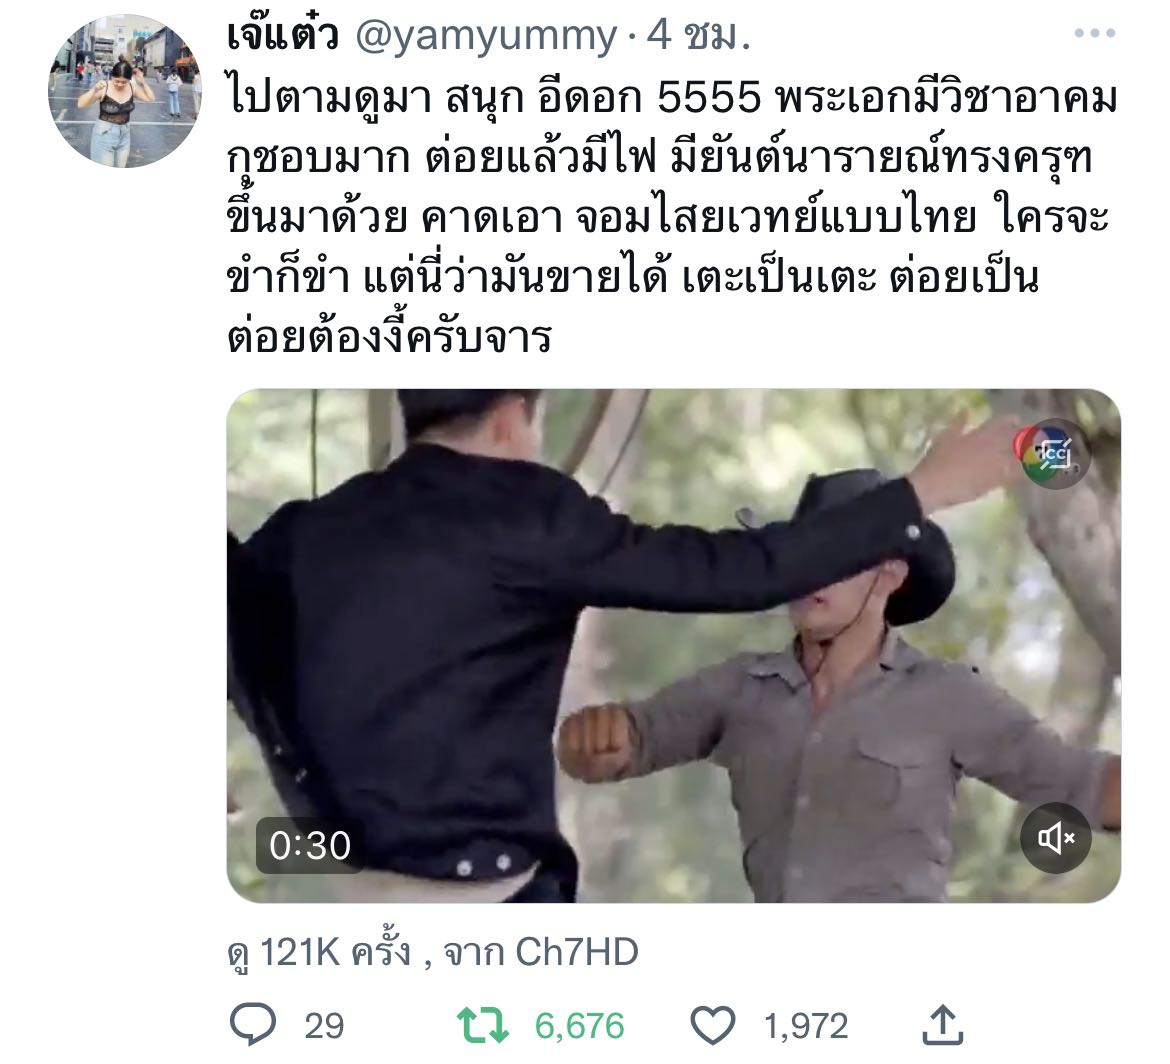Open the three-dot more options menu

coord(1095,33)
